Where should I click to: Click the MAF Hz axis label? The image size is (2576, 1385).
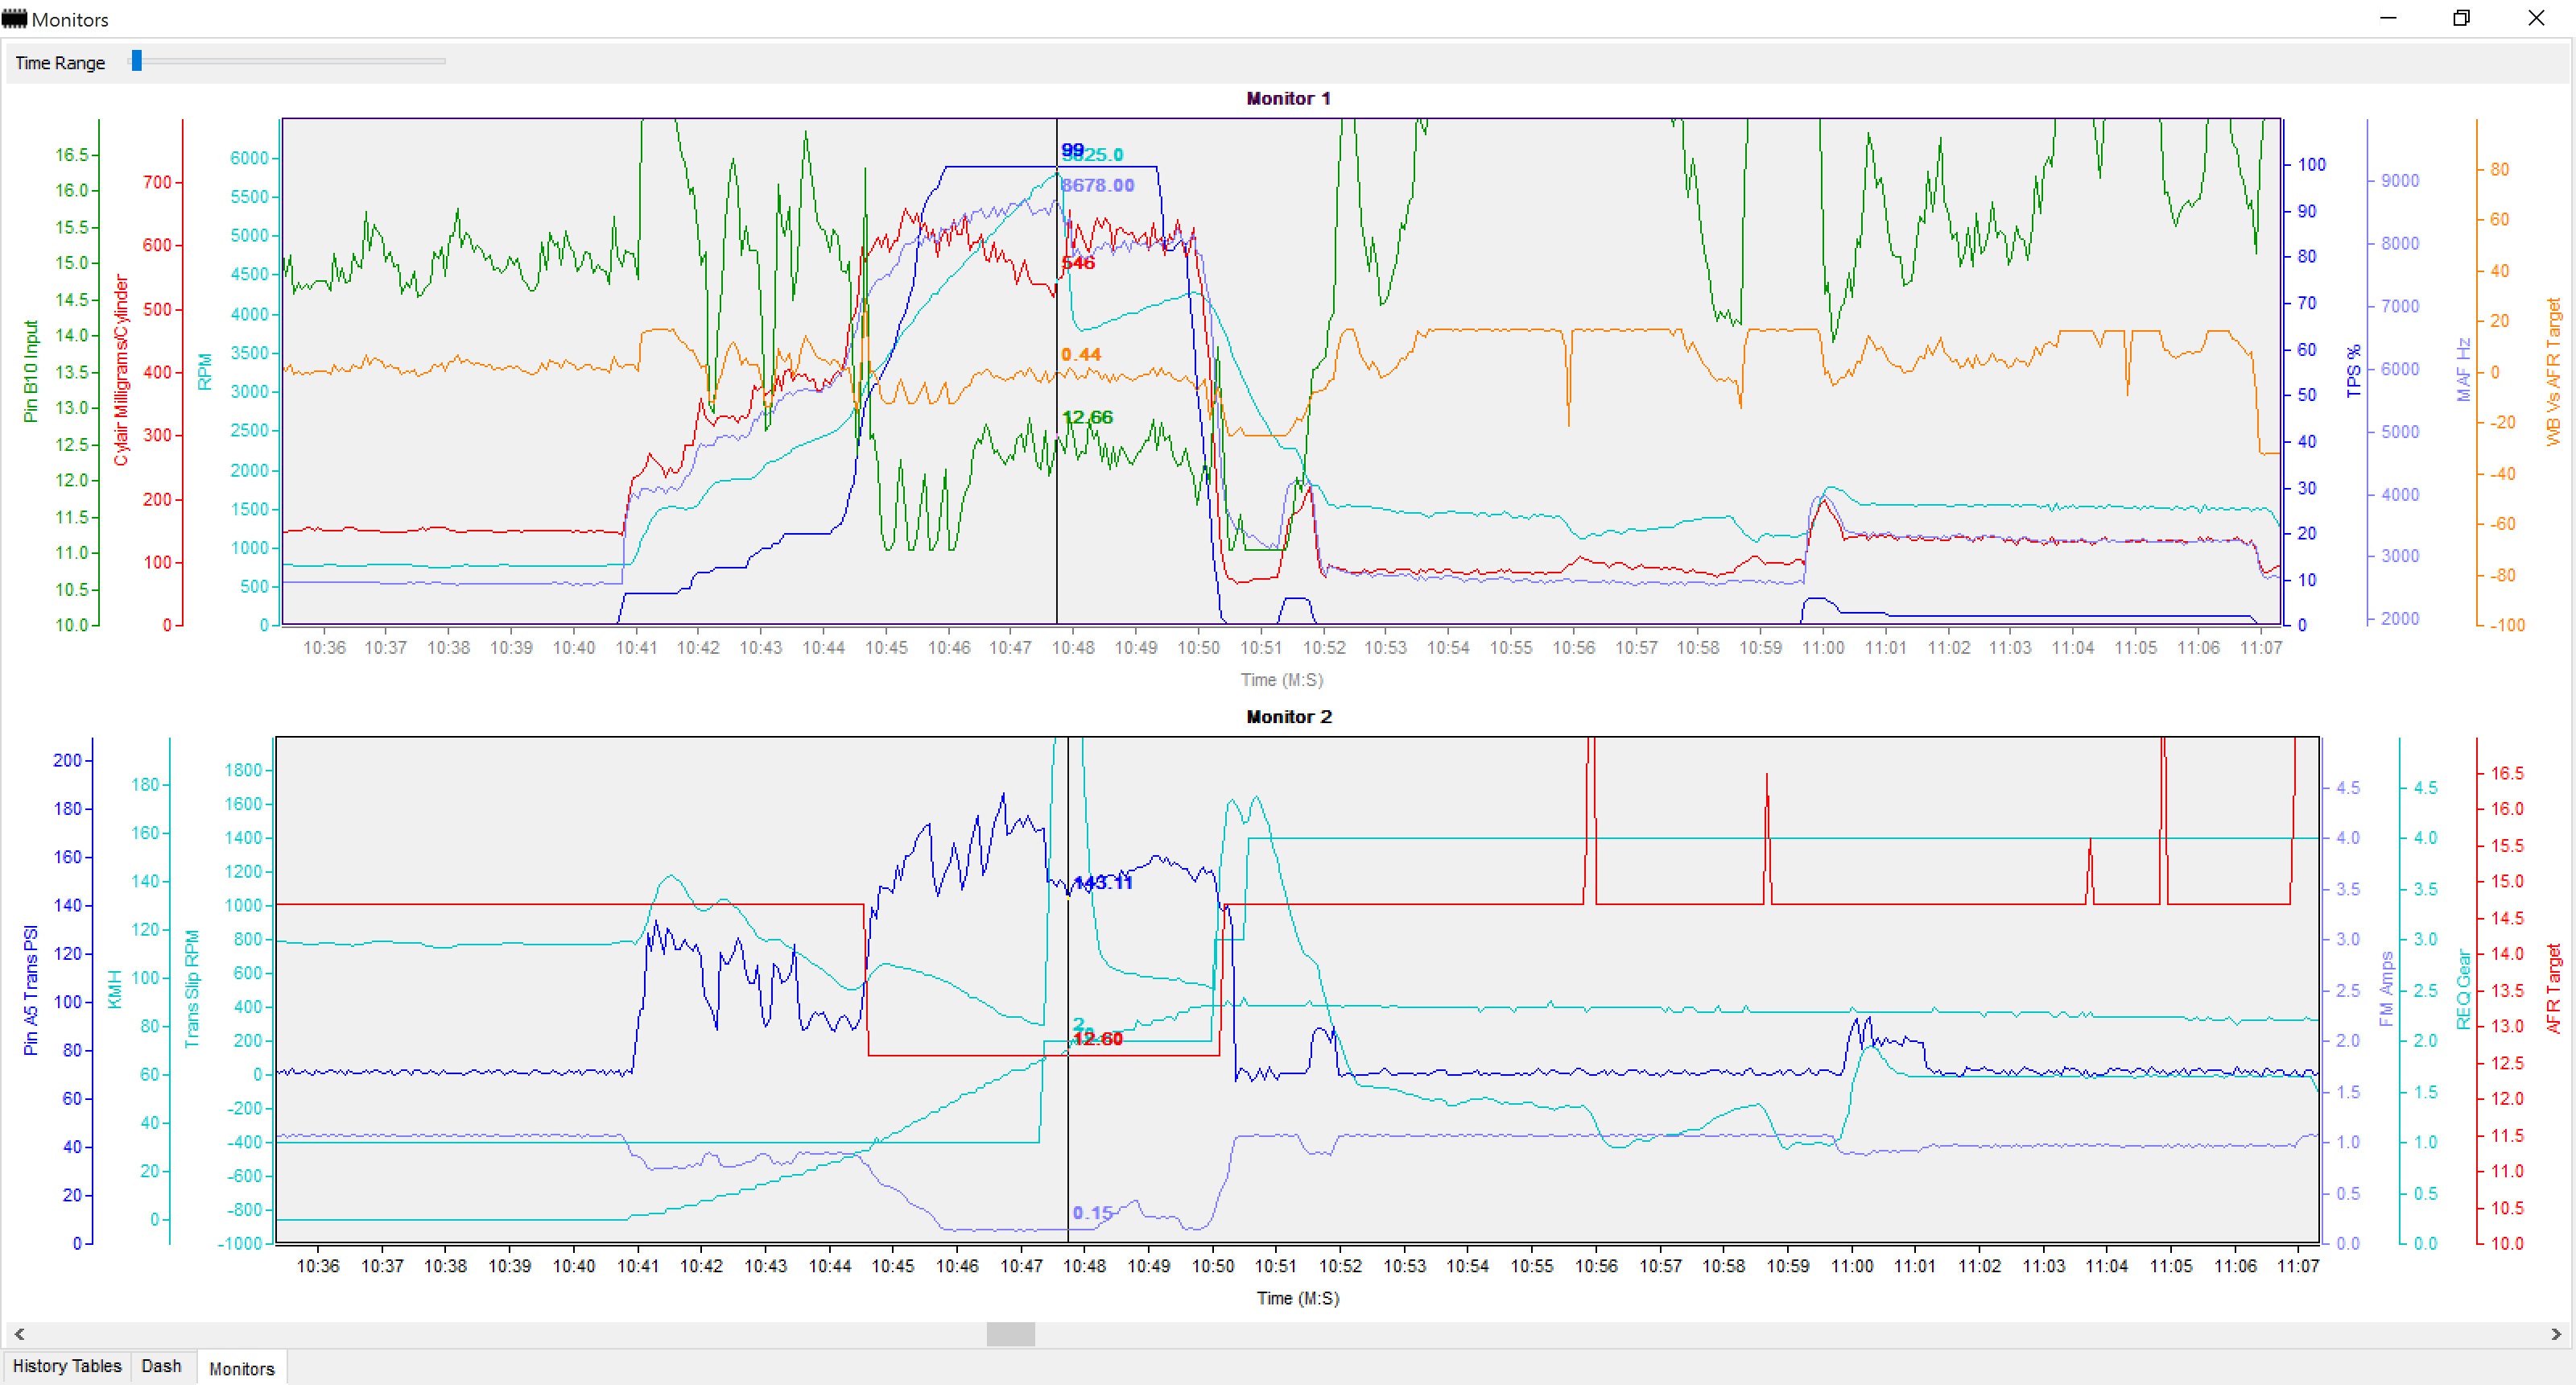[2463, 370]
